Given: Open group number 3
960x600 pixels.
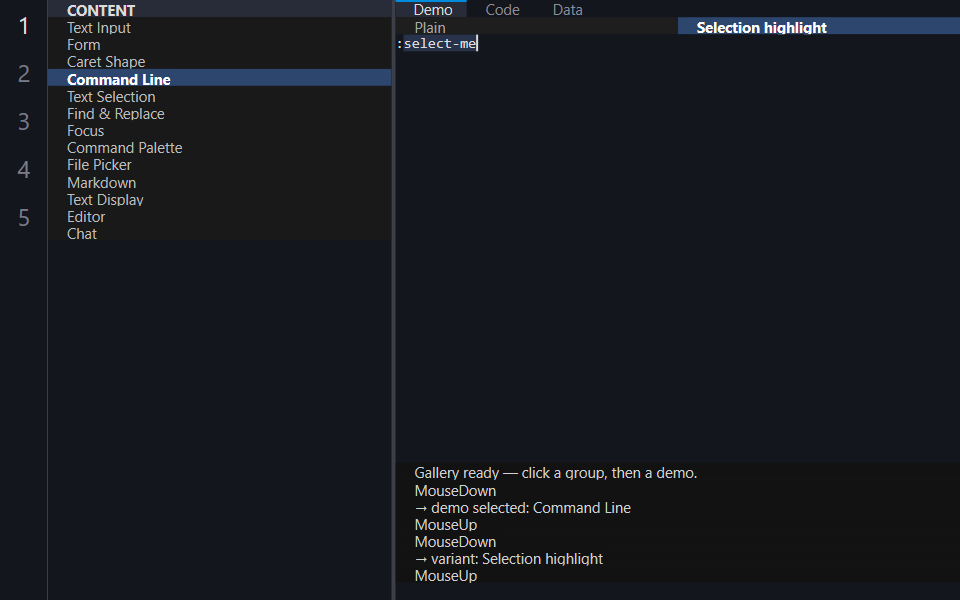Looking at the screenshot, I should [23, 122].
